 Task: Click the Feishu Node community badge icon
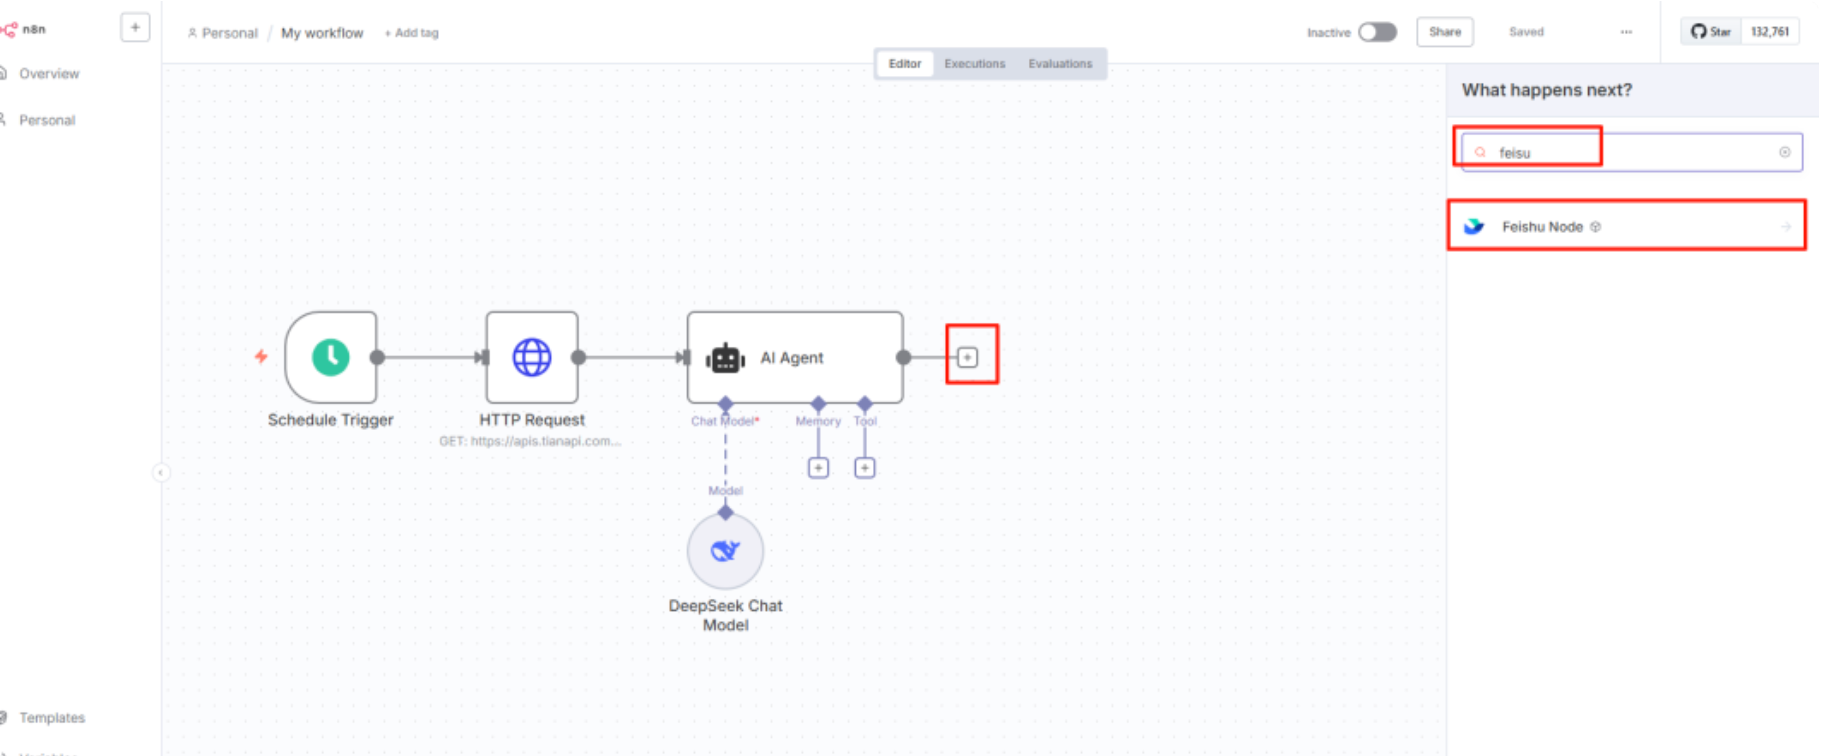(x=1595, y=227)
